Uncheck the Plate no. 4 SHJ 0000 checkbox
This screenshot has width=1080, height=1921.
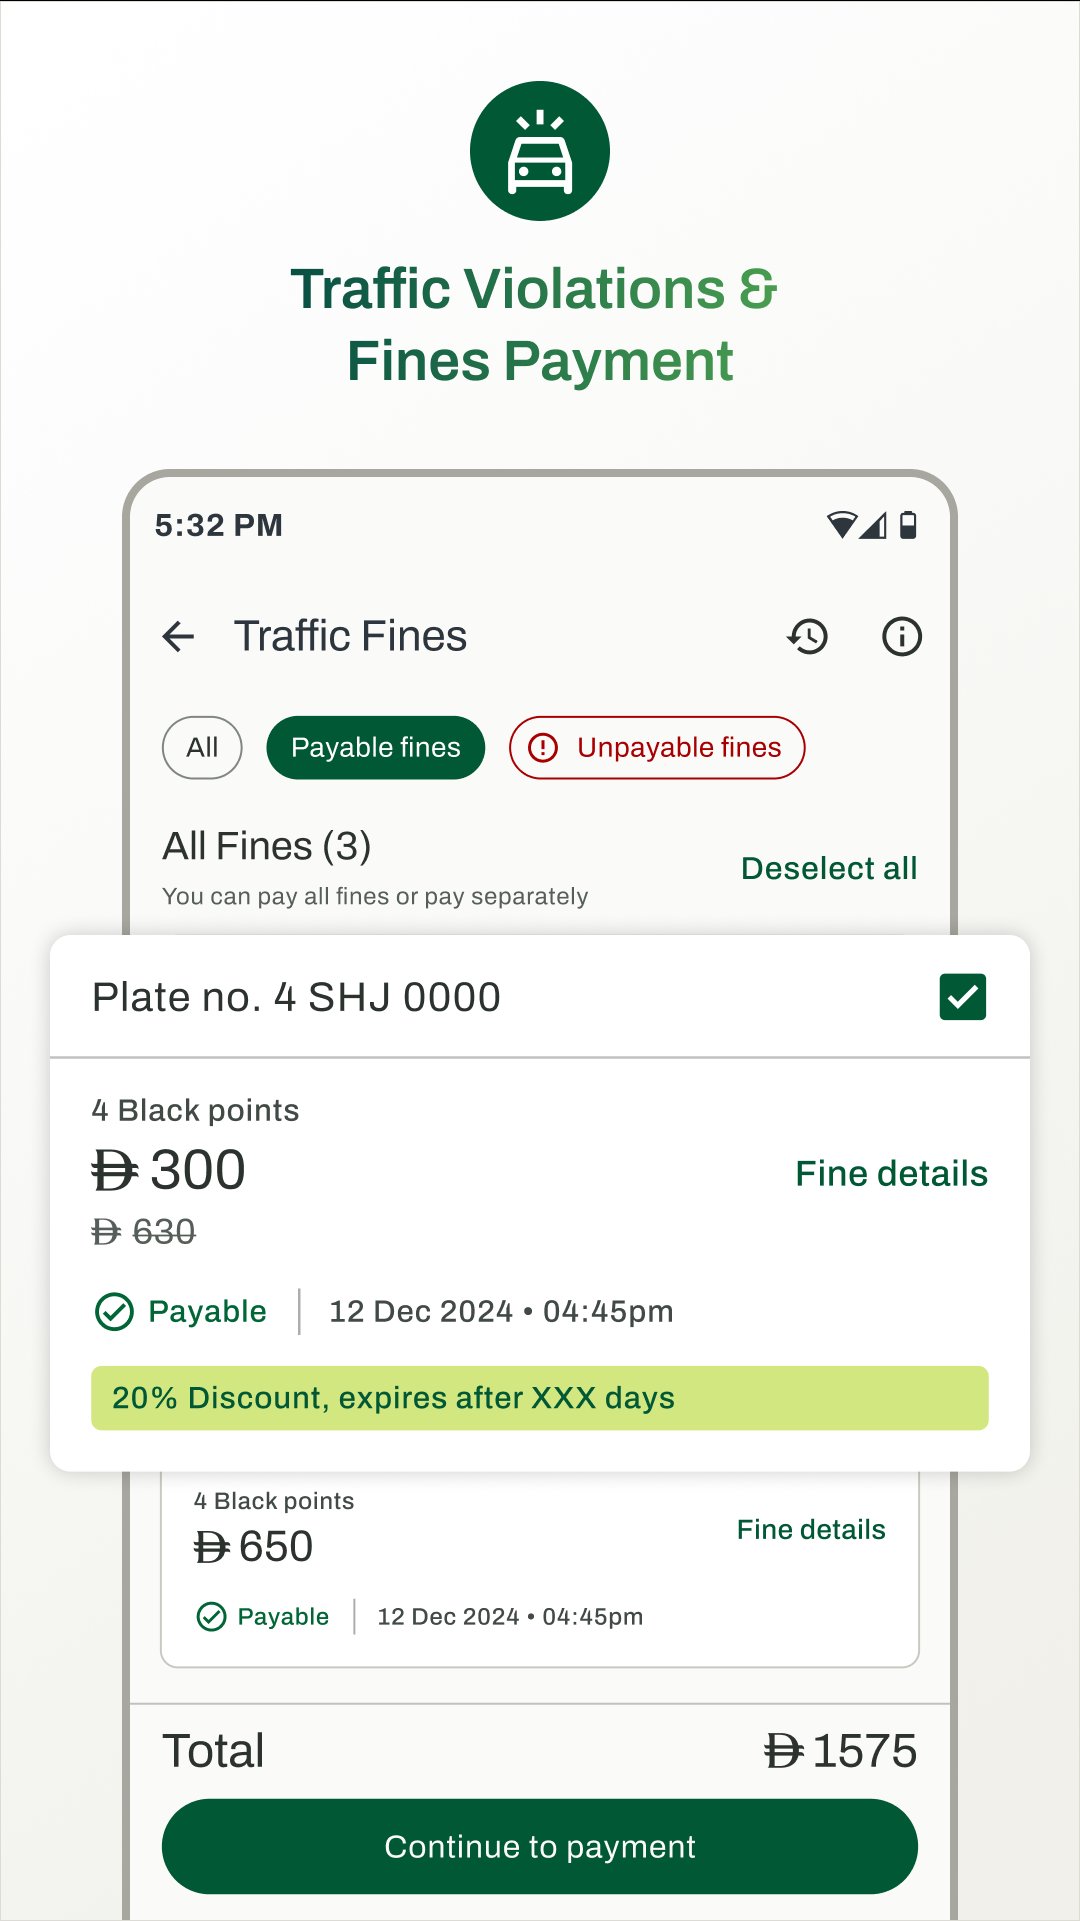[x=963, y=997]
